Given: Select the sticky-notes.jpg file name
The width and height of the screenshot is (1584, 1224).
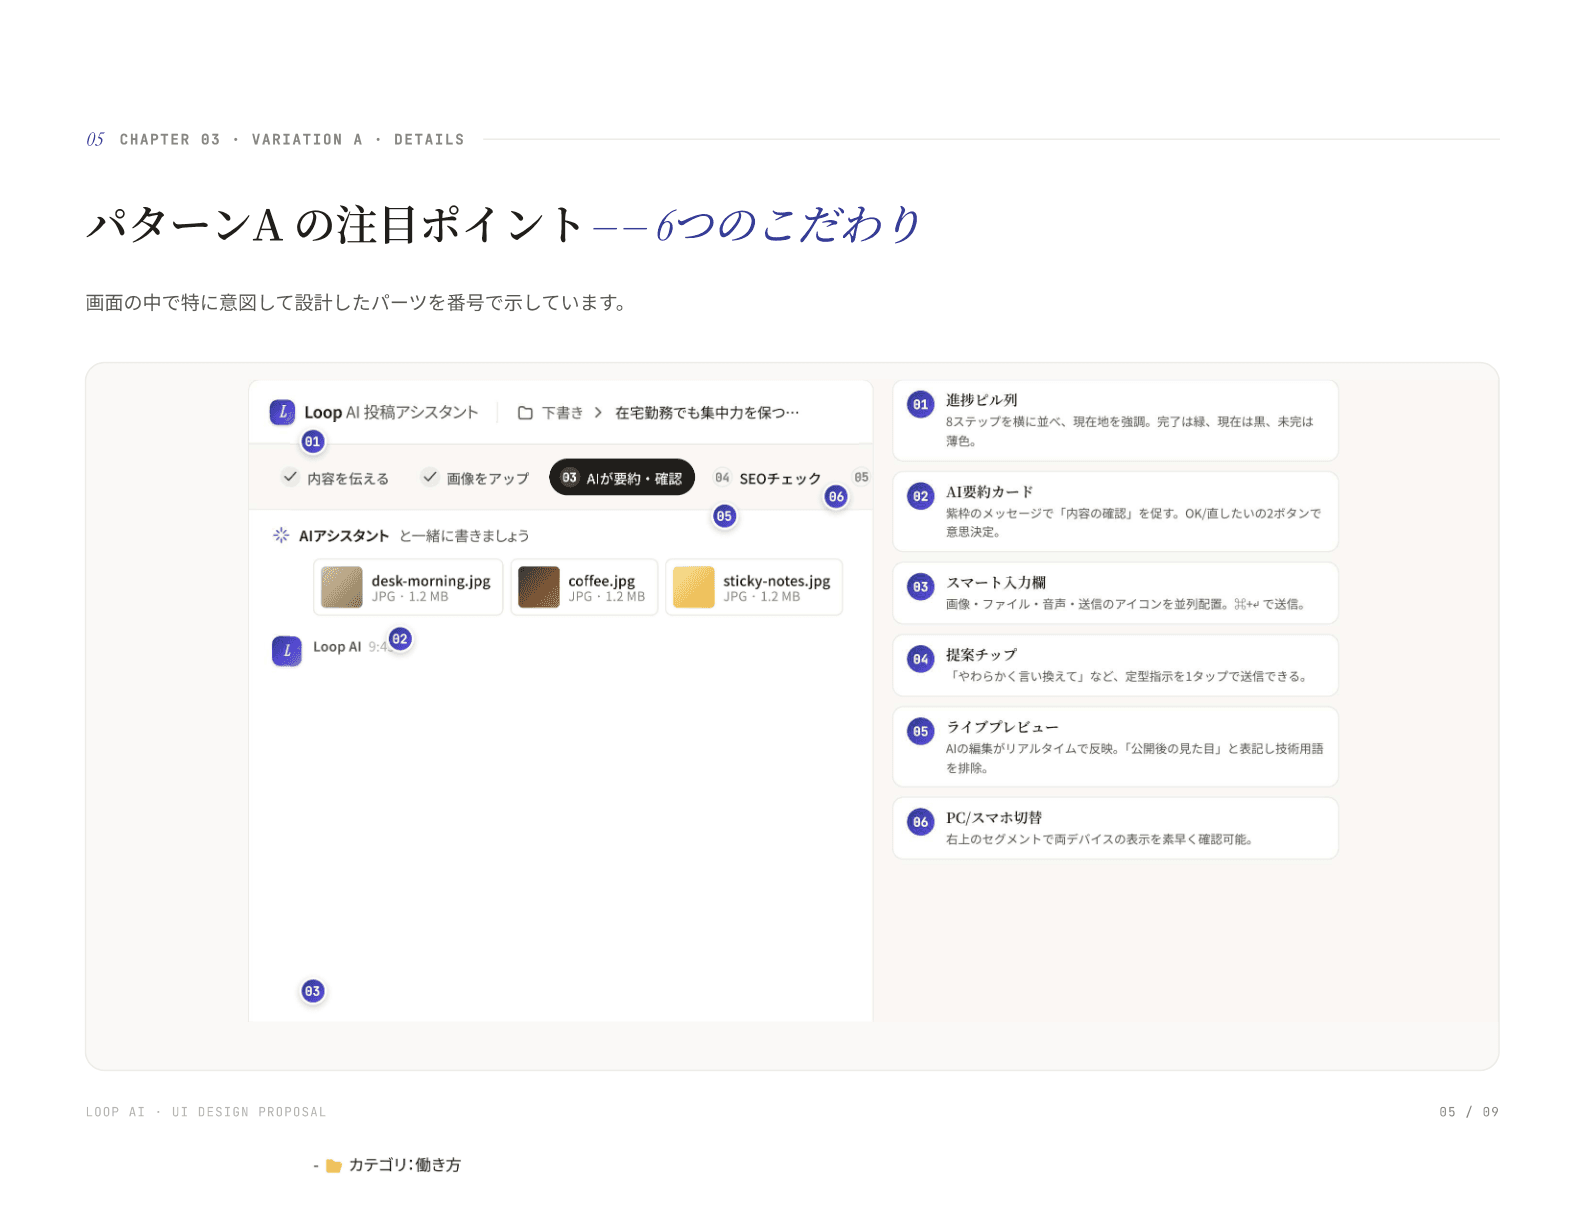Looking at the screenshot, I should click(x=777, y=580).
